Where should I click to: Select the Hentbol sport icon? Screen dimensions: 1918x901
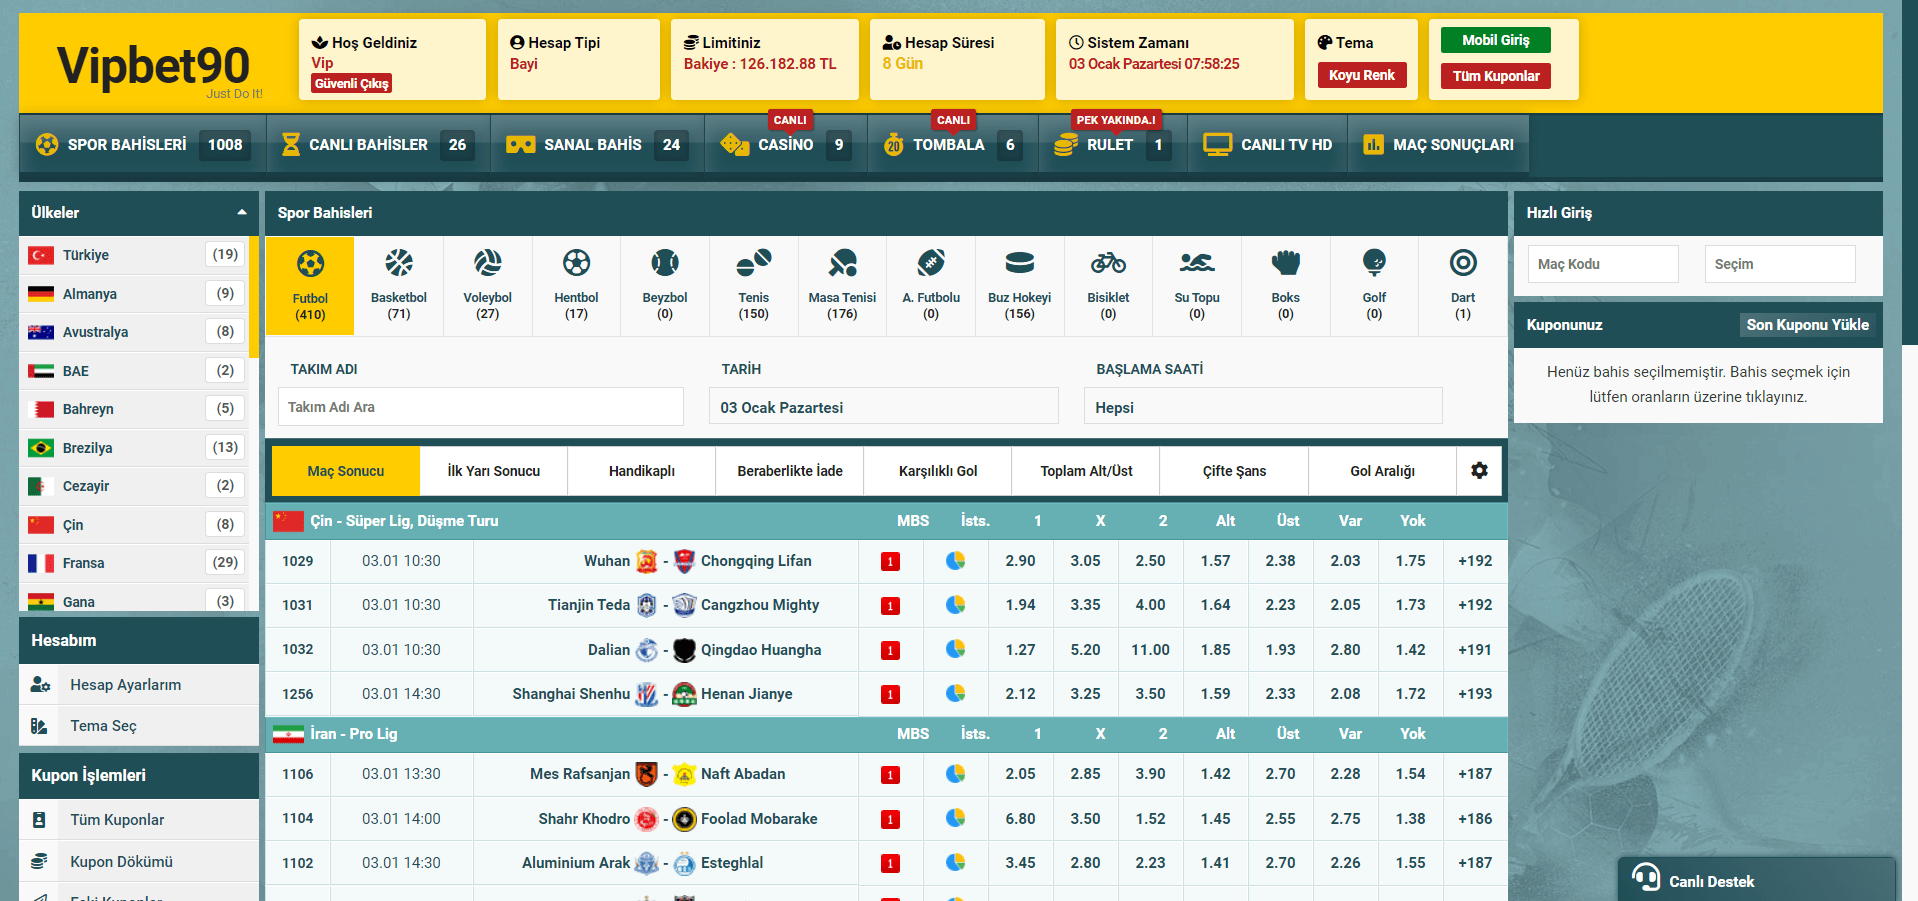pyautogui.click(x=576, y=263)
